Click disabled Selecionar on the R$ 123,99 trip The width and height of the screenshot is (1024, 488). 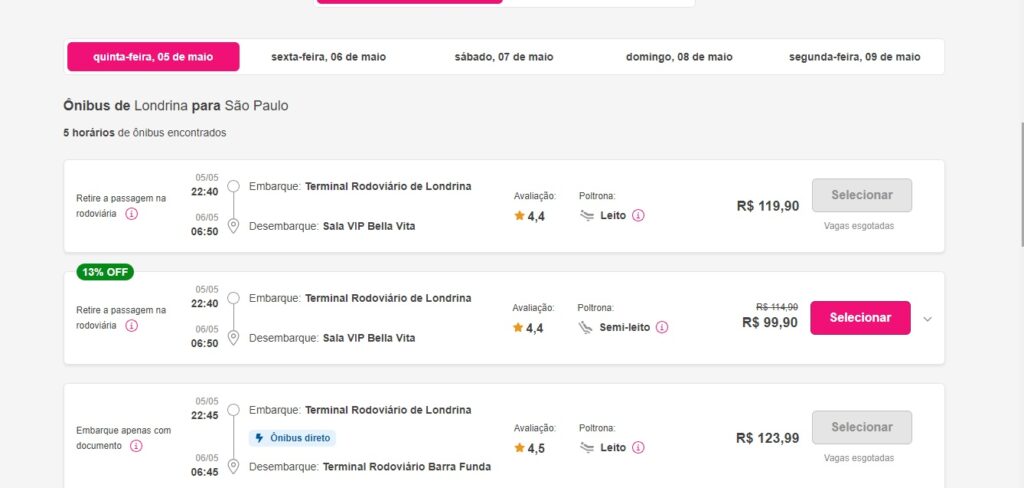pyautogui.click(x=861, y=427)
